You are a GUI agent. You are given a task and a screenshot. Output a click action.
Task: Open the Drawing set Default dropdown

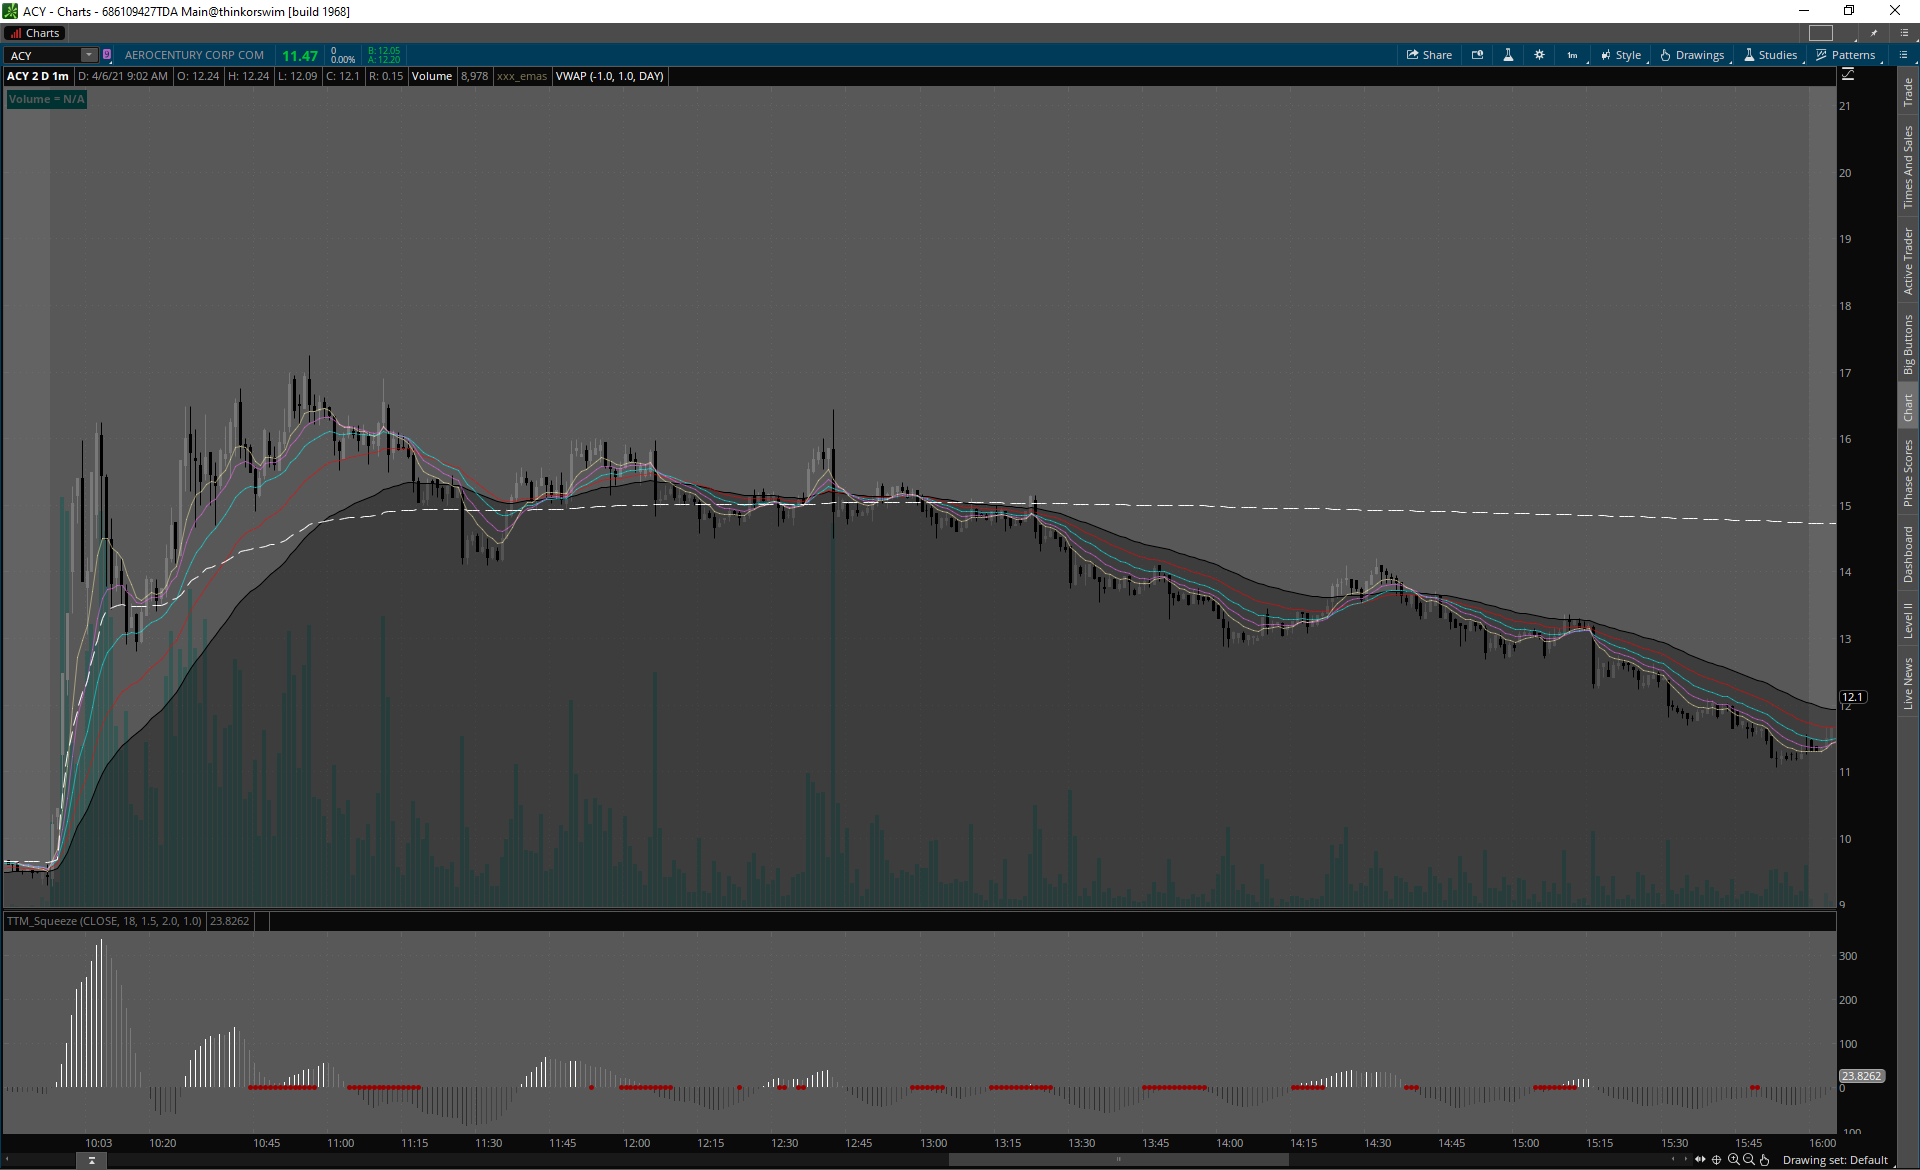(1835, 1160)
